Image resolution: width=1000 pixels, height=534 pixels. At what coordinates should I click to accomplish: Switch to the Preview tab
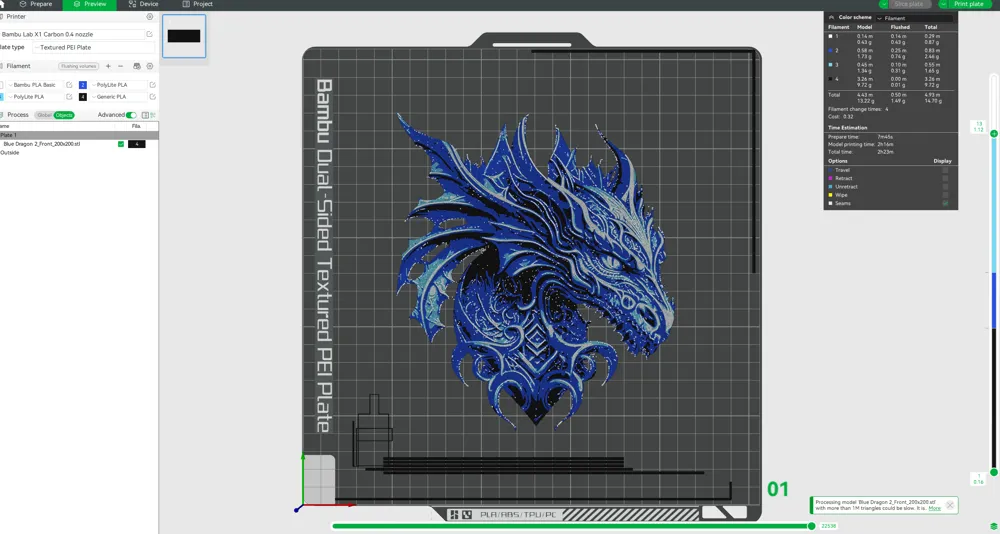tap(90, 4)
